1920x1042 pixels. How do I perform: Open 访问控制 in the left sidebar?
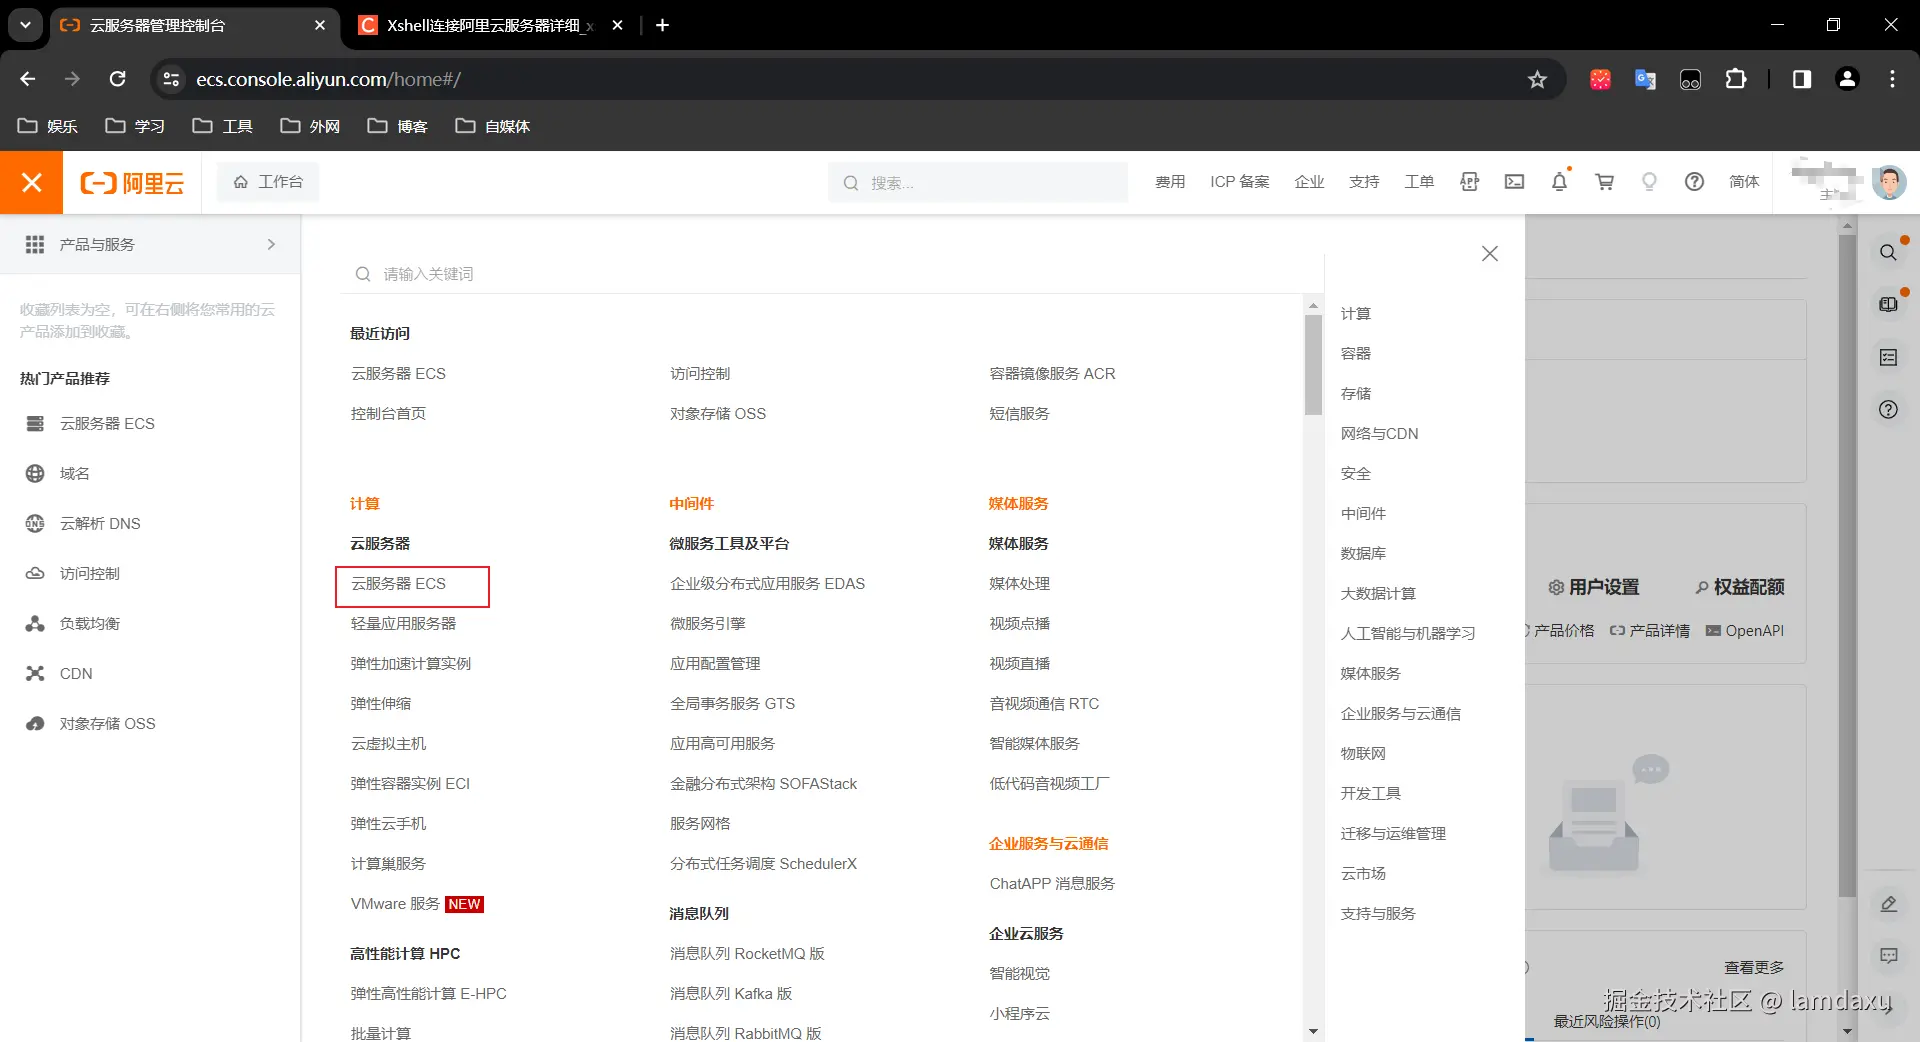89,573
